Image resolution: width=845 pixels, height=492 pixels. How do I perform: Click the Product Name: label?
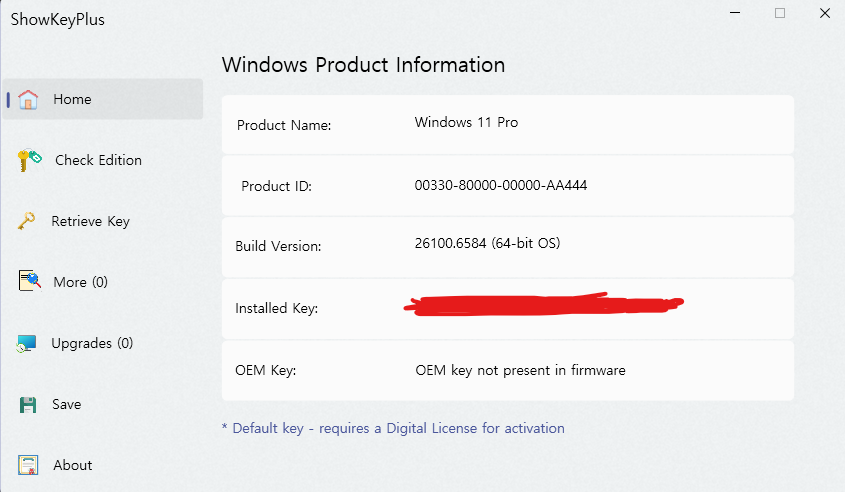coord(284,125)
